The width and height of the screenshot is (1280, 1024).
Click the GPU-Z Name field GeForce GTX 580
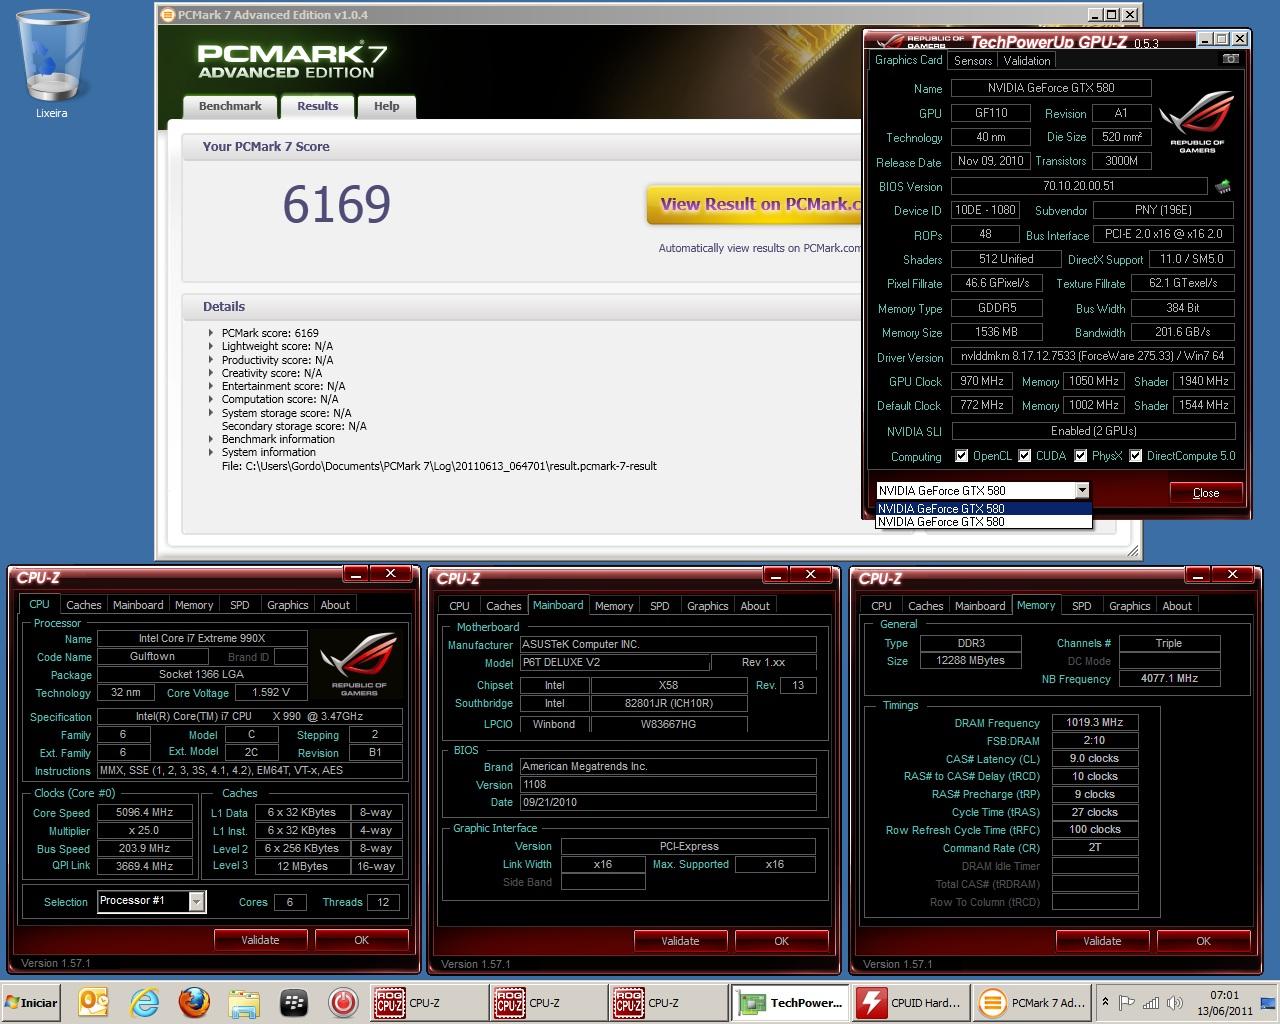1051,88
